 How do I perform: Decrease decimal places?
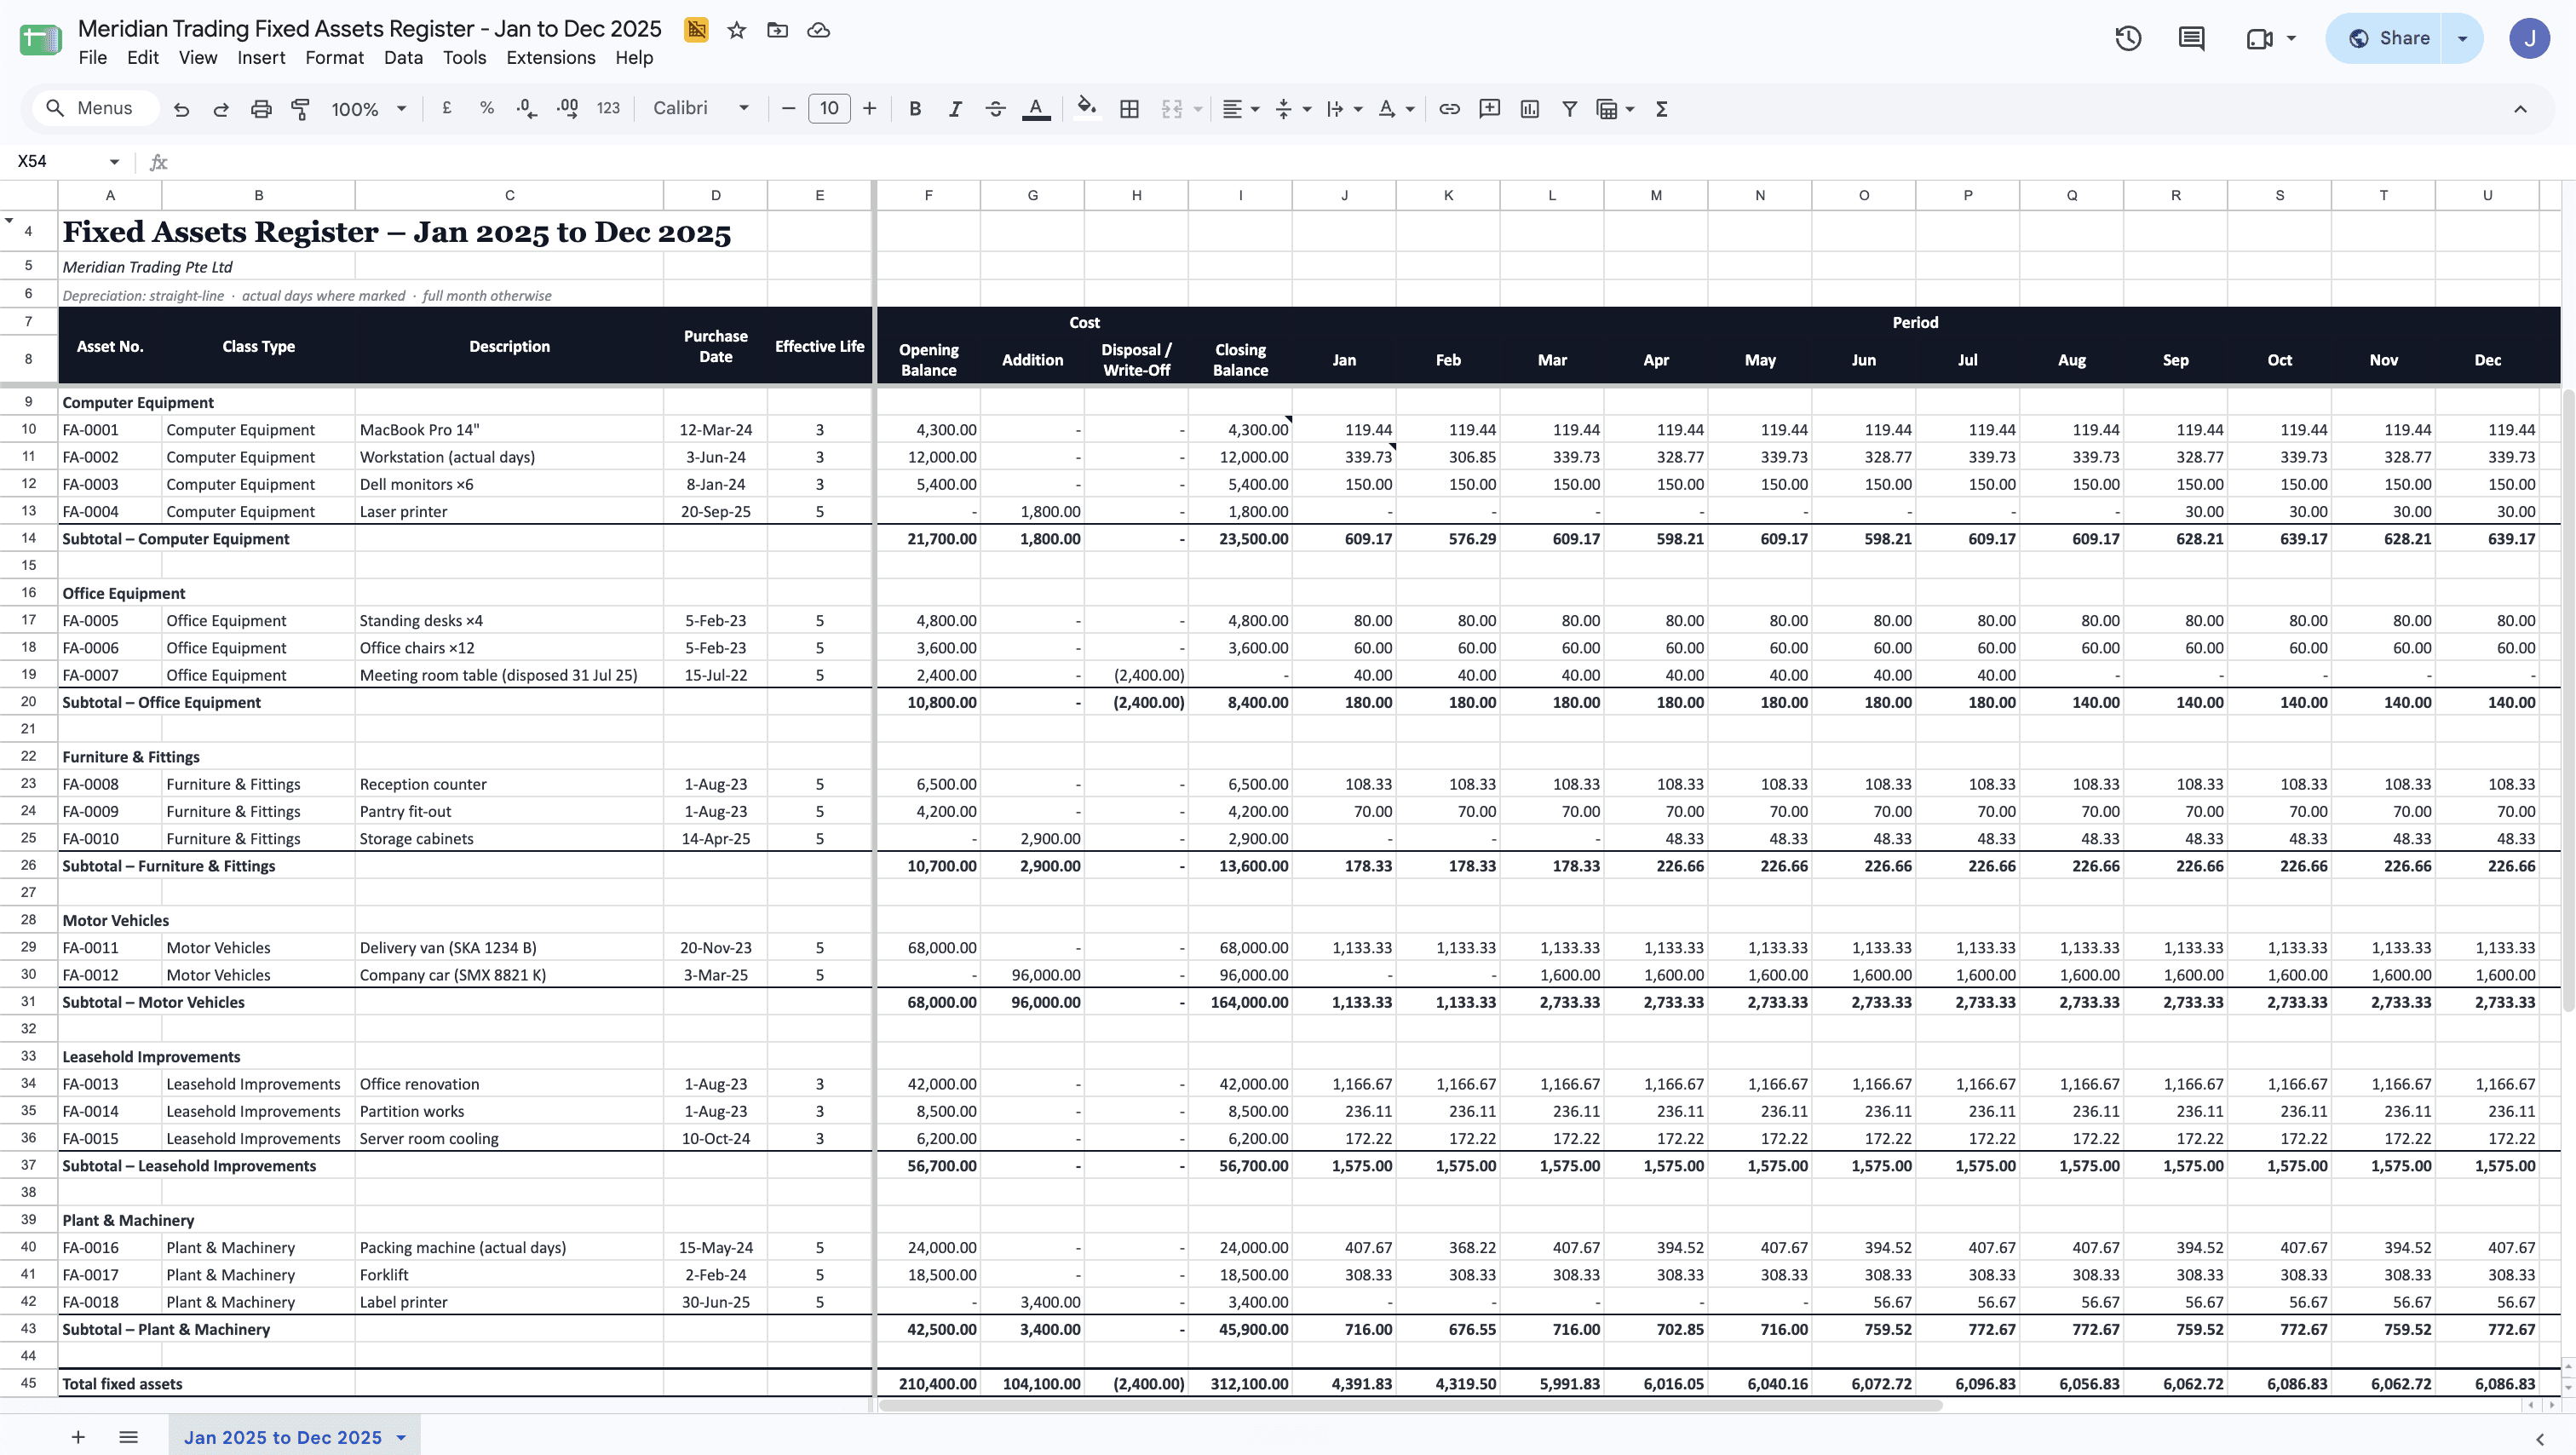pos(527,108)
